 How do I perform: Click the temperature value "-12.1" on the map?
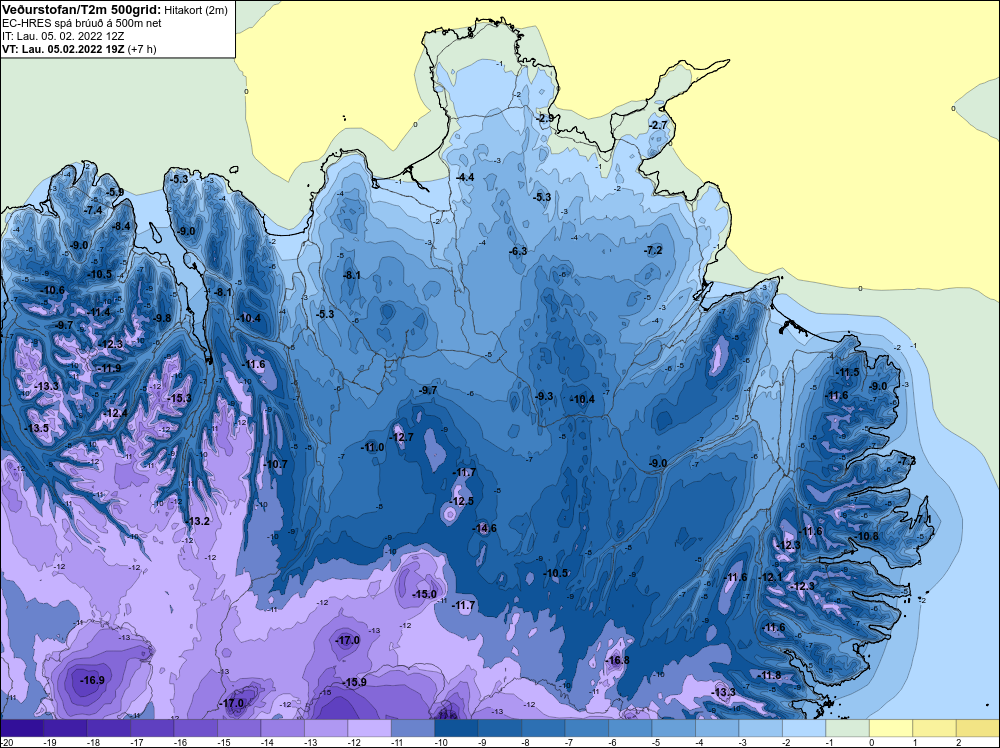[770, 577]
